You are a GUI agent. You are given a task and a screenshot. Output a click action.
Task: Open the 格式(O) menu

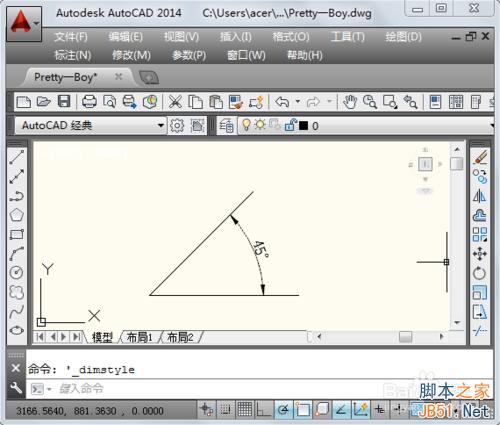pyautogui.click(x=291, y=37)
